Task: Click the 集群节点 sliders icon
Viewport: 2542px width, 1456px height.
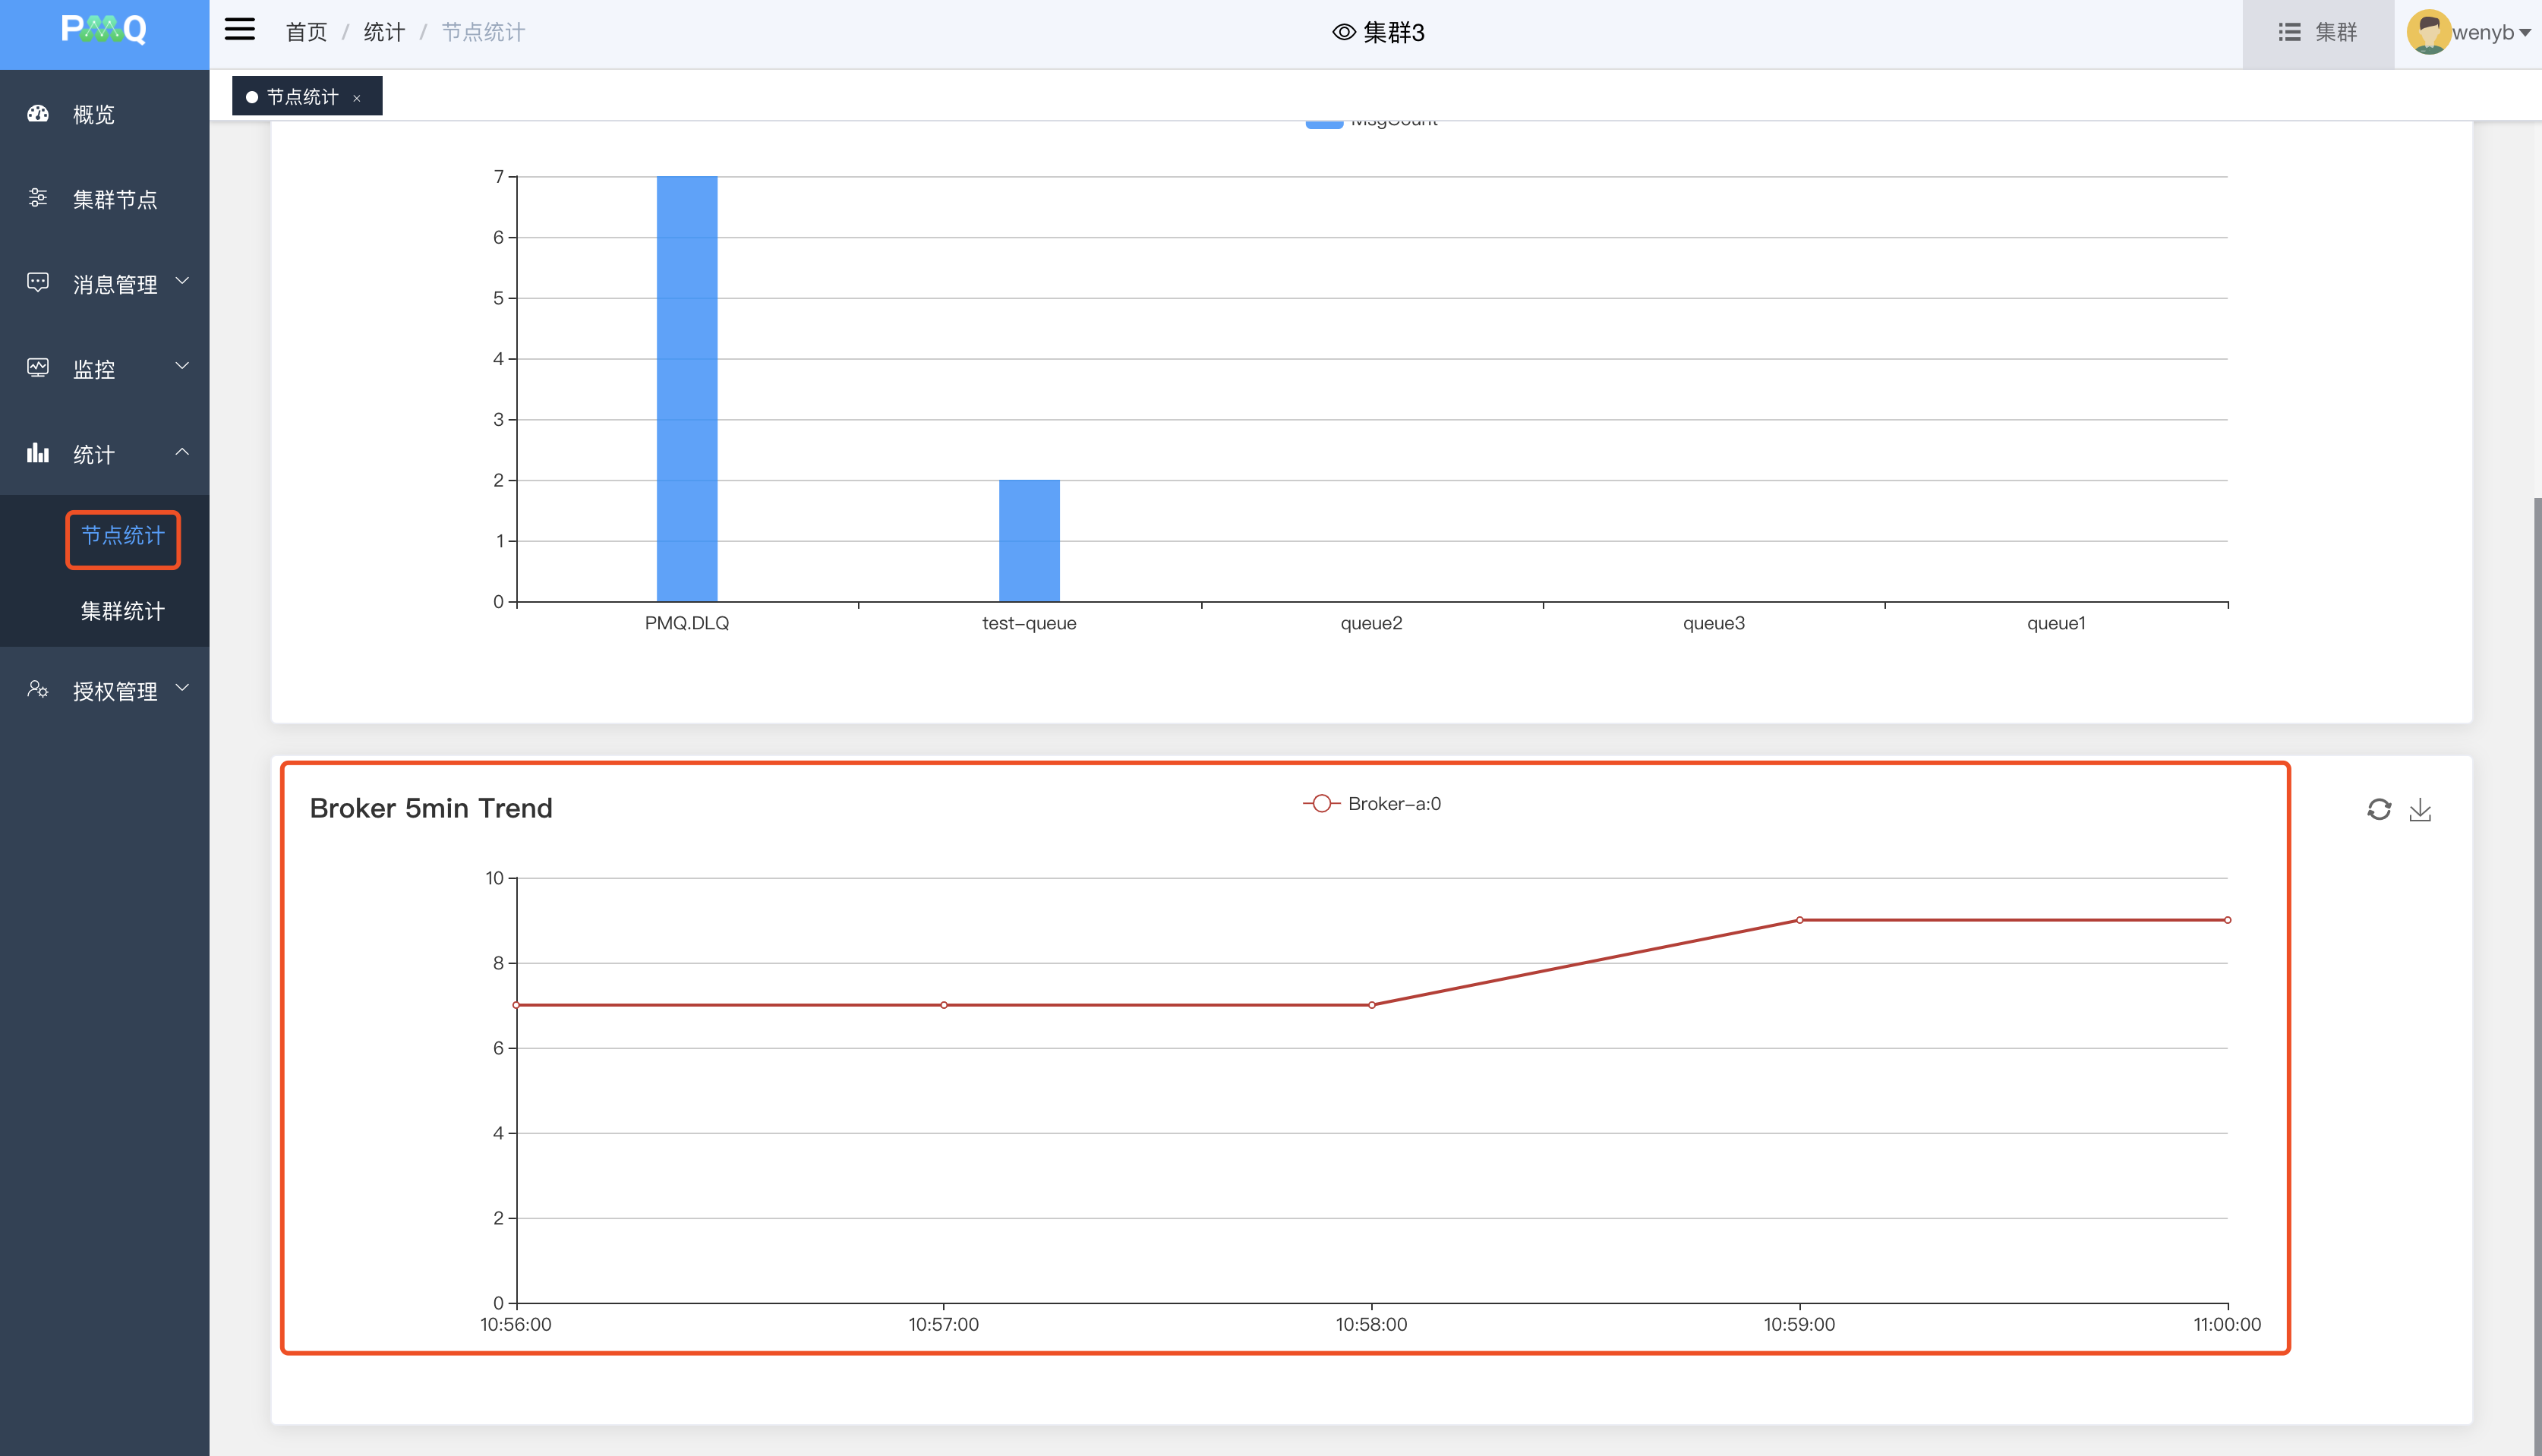Action: 38,198
